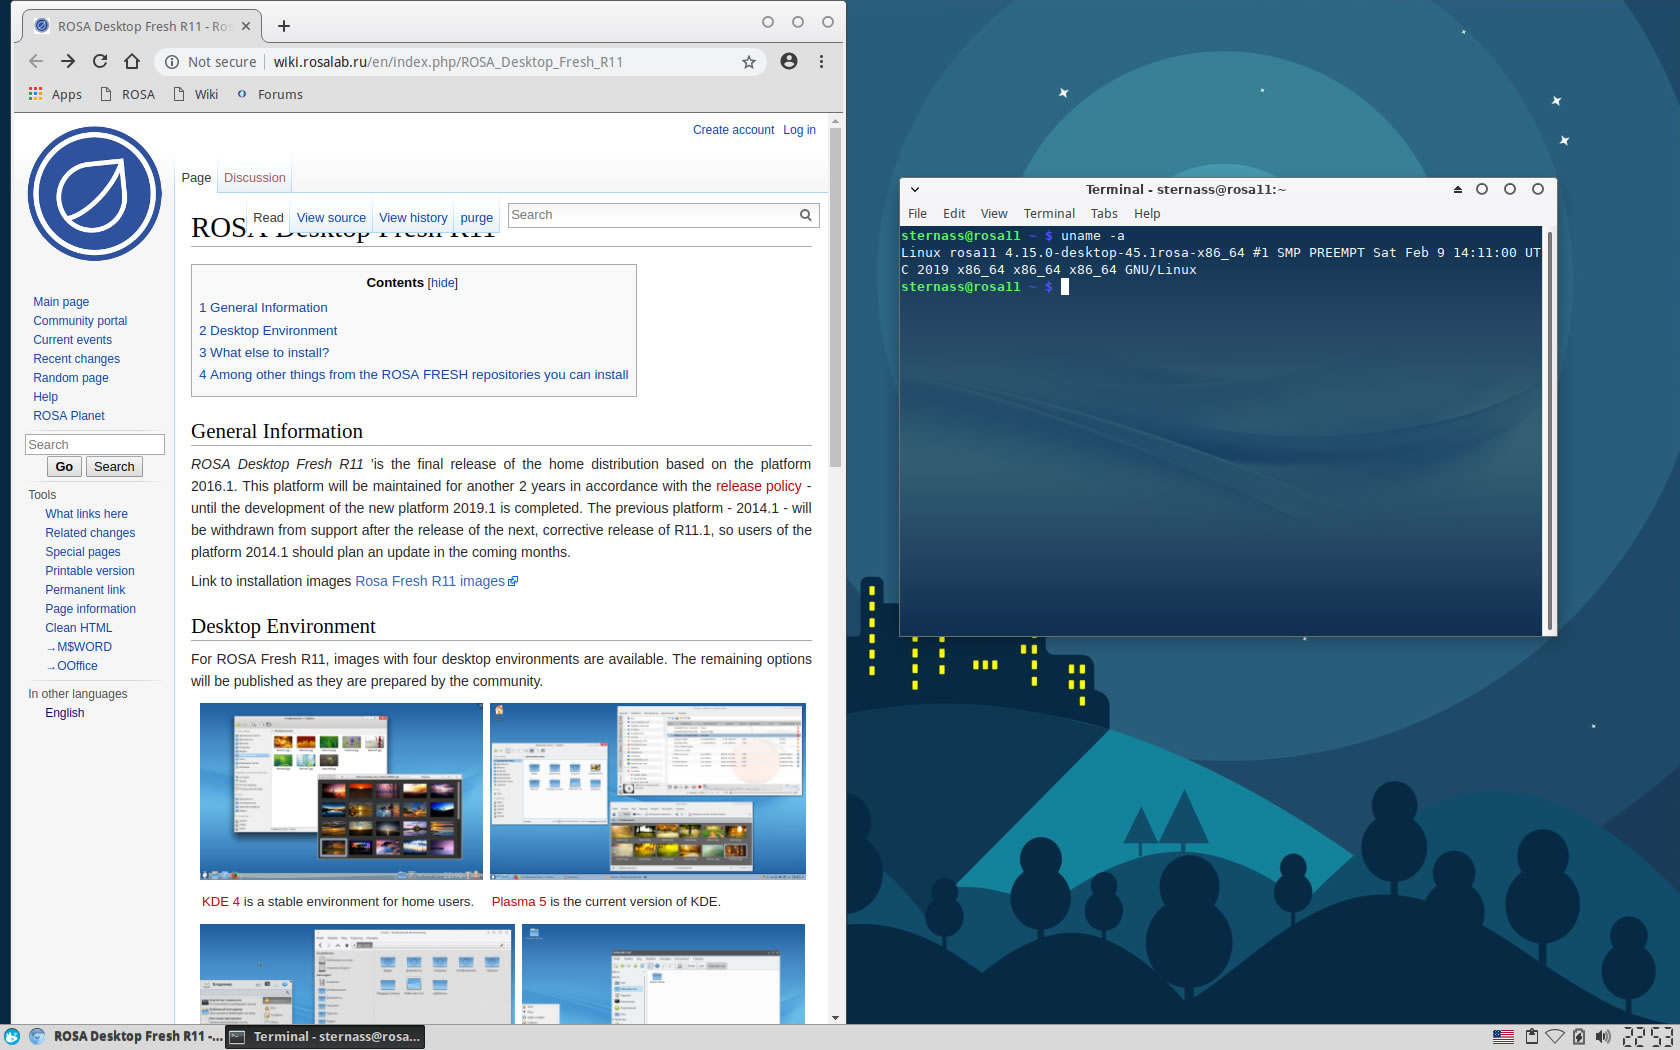This screenshot has width=1680, height=1050.
Task: Select English language link
Action: click(x=65, y=713)
